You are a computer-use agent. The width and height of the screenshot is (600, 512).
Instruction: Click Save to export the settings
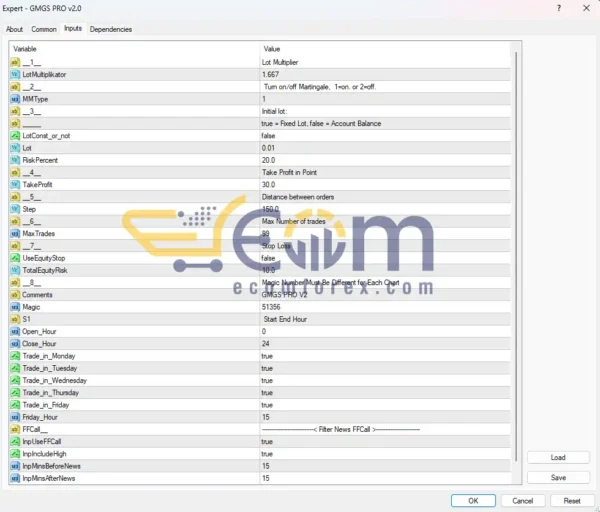tap(558, 478)
